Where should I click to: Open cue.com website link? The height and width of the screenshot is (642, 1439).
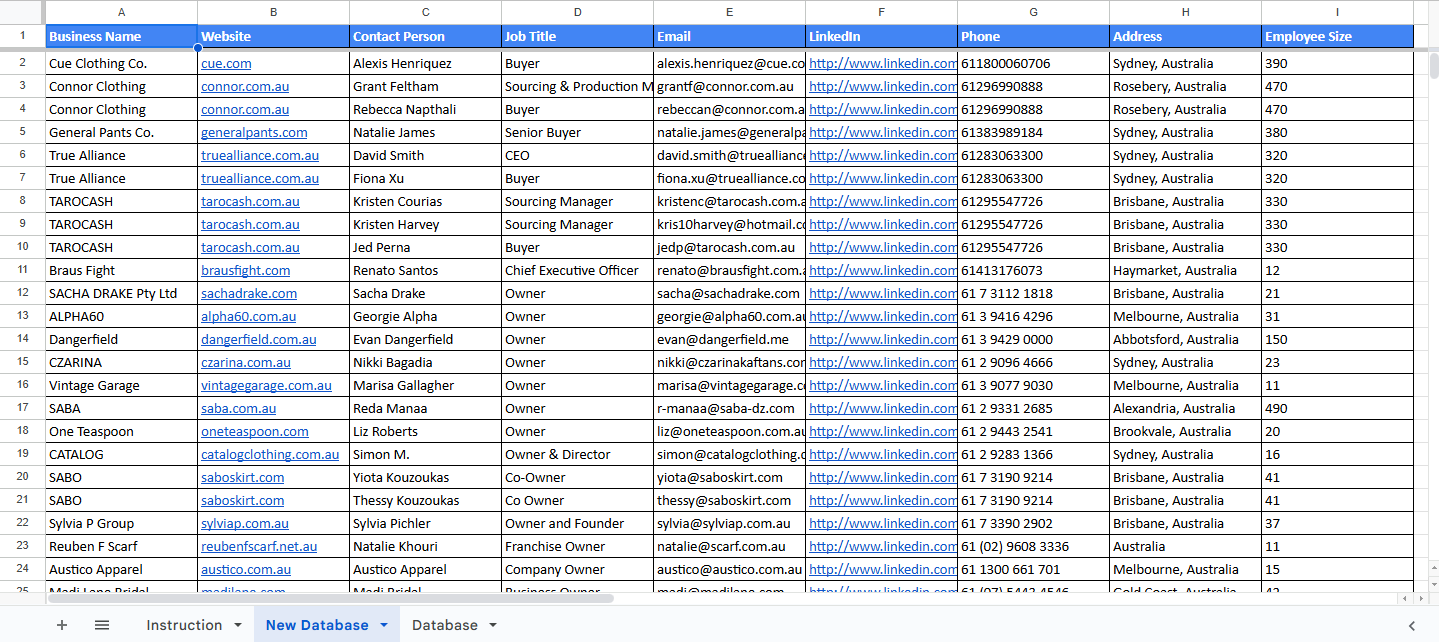coord(226,63)
